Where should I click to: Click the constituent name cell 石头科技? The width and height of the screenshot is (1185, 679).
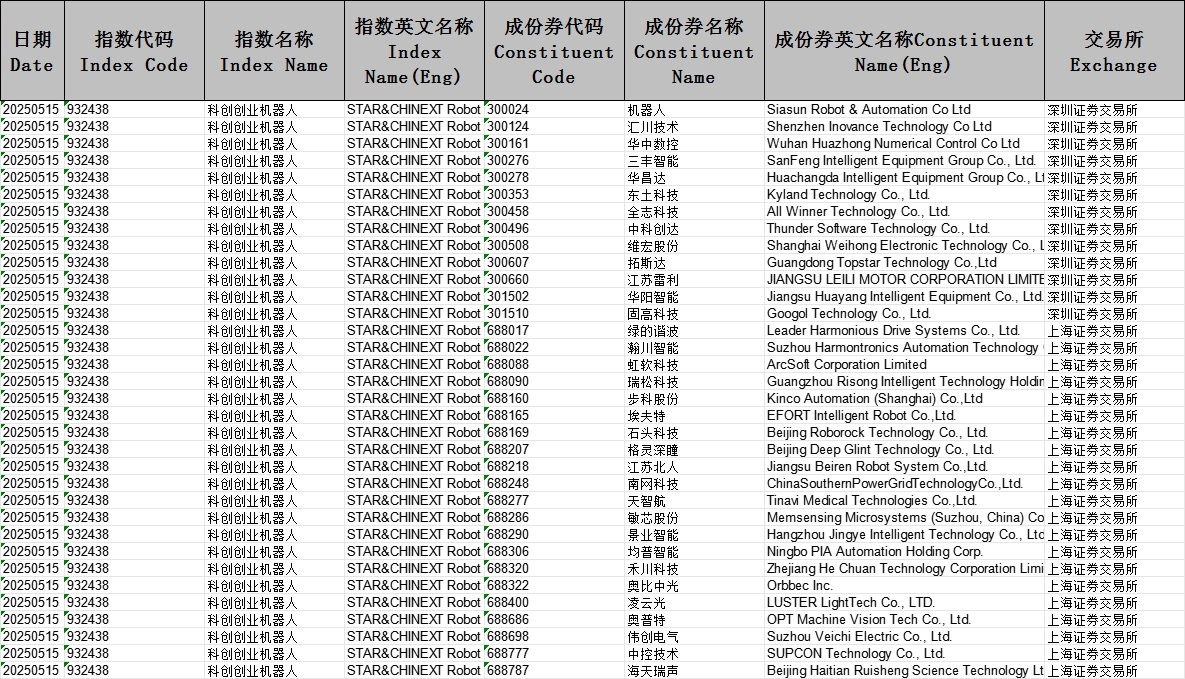pos(694,433)
